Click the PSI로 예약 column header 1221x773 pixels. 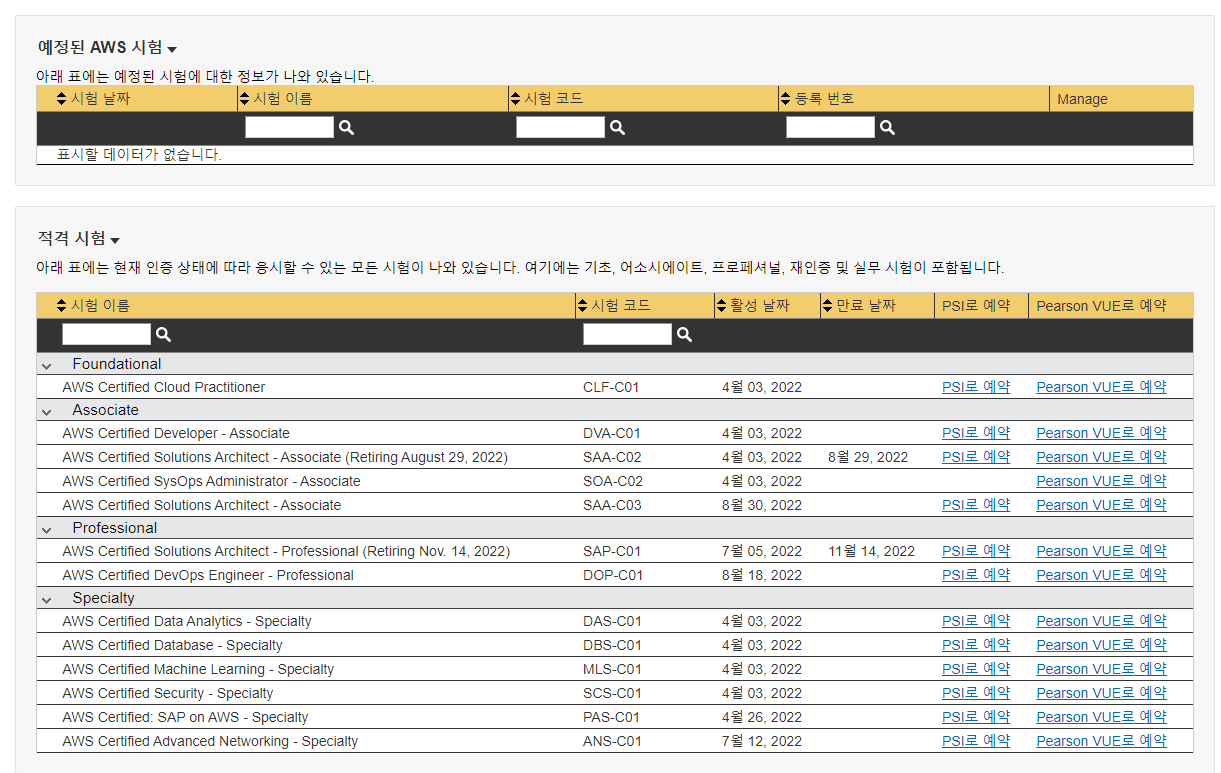(976, 306)
